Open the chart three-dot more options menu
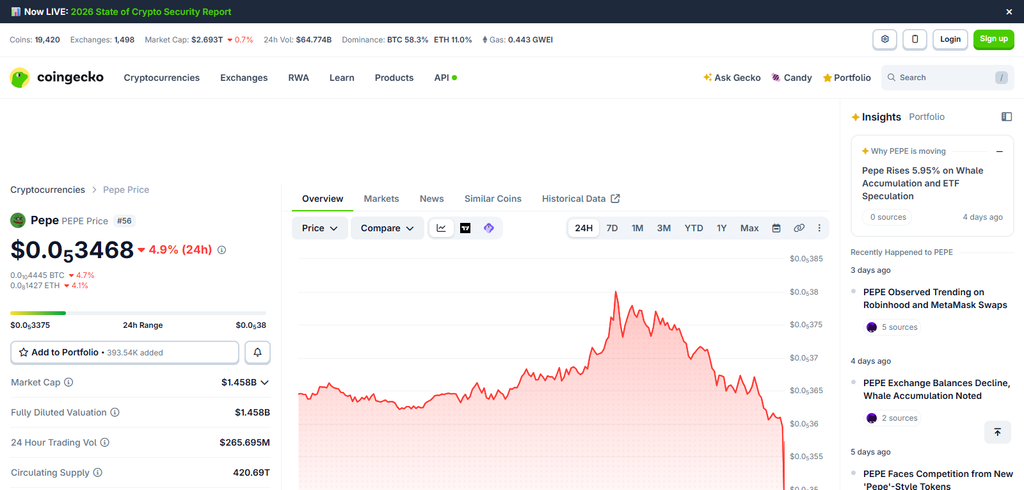1024x490 pixels. click(820, 228)
